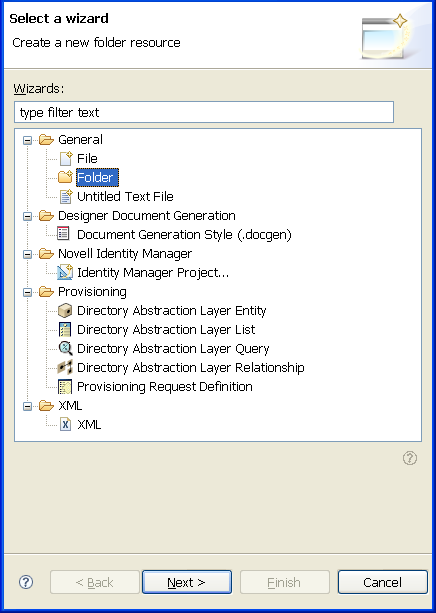The width and height of the screenshot is (436, 613).
Task: Select Directory Abstraction Layer List
Action: point(166,330)
